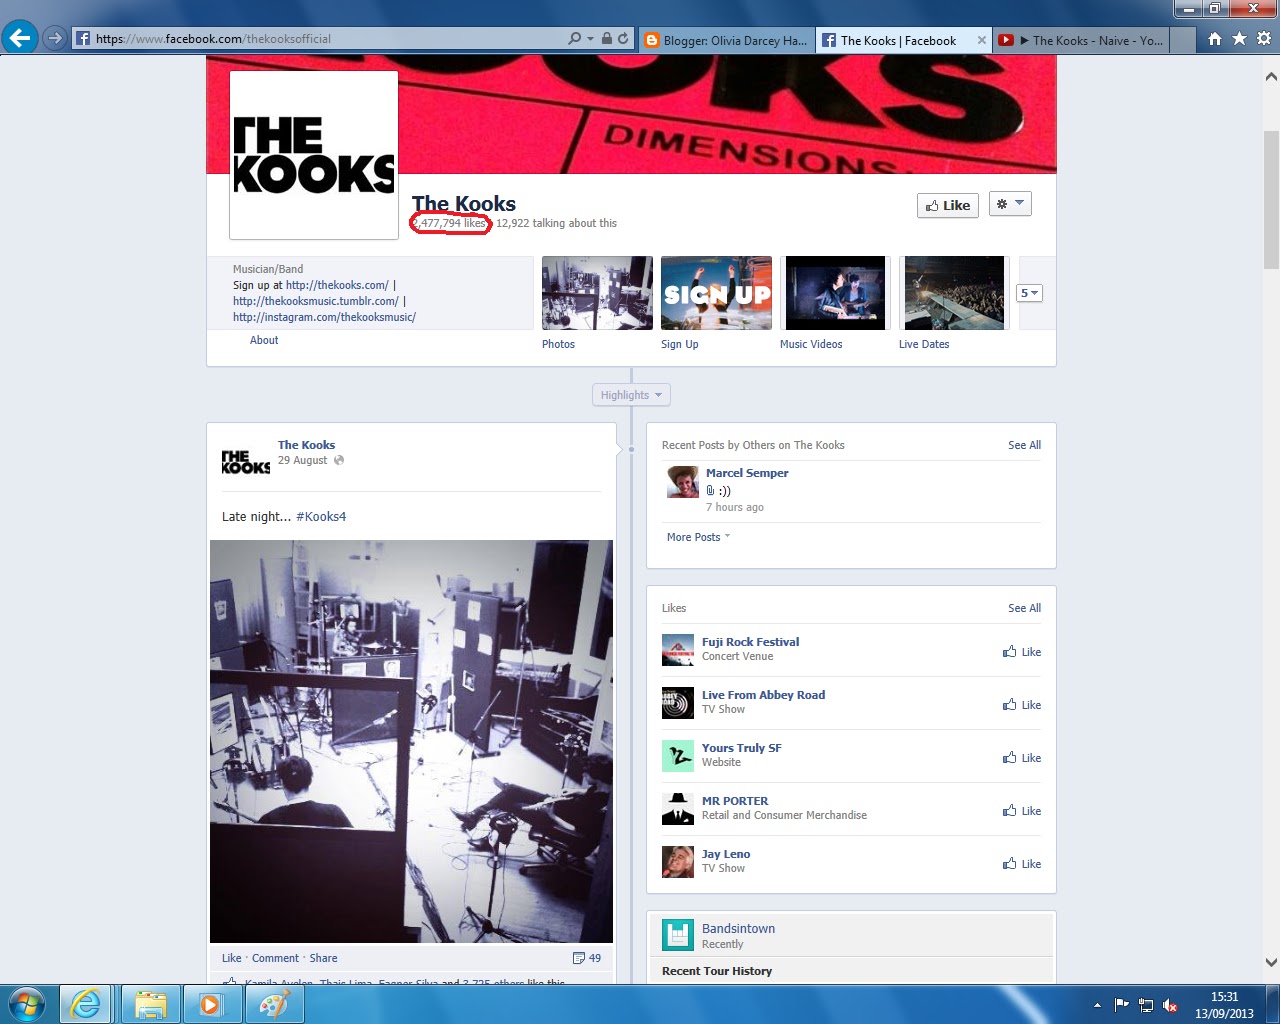Open the Live Dates thumbnail
The height and width of the screenshot is (1024, 1280).
coord(954,293)
